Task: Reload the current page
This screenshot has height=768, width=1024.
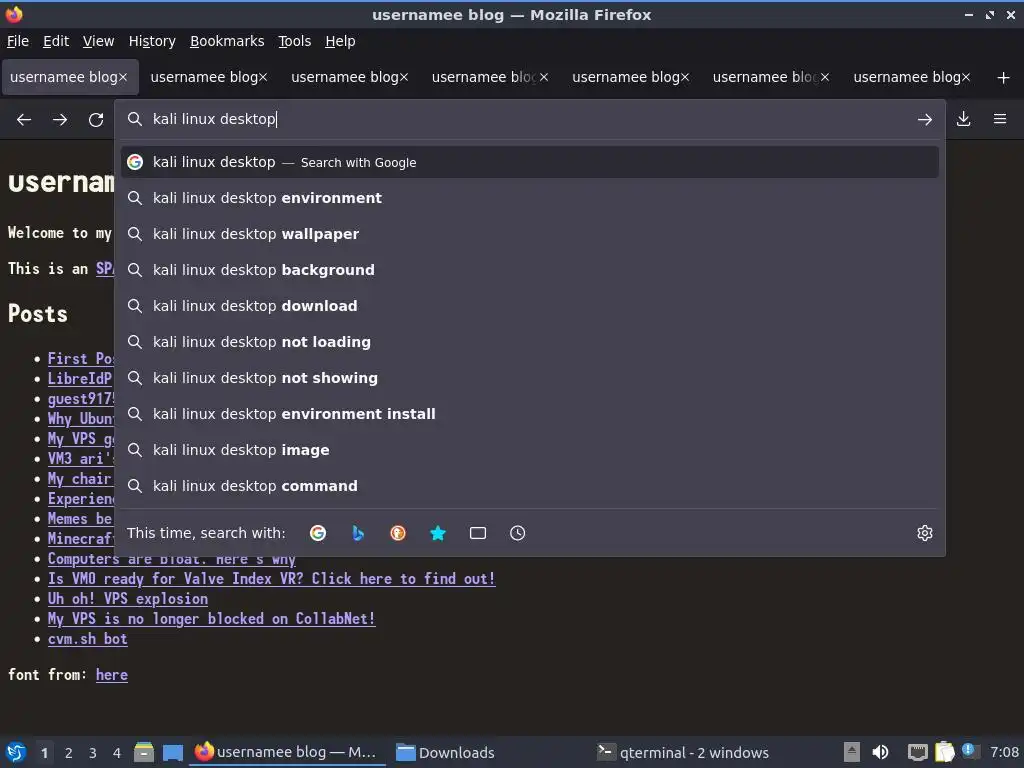Action: point(96,120)
